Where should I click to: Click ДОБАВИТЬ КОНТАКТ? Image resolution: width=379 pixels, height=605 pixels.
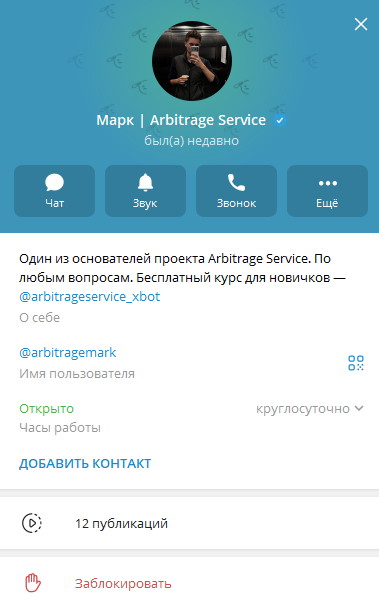point(85,463)
